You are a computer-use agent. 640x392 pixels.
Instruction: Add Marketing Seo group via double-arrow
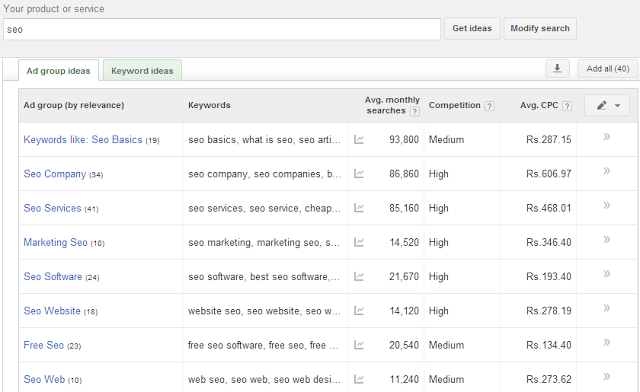[x=607, y=239]
